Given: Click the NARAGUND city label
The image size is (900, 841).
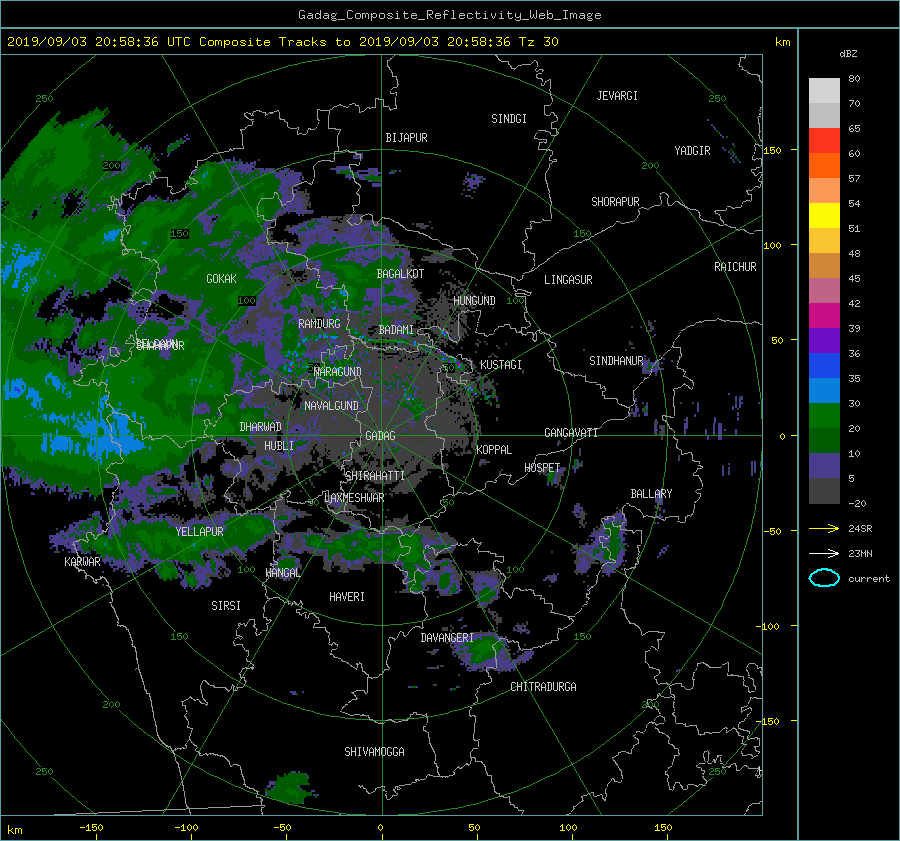Looking at the screenshot, I should point(338,372).
